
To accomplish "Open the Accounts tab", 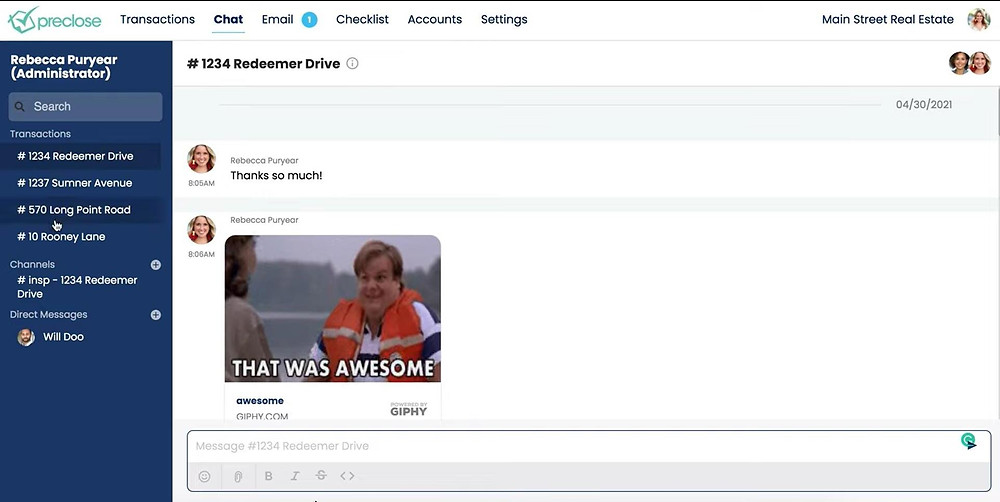I will (435, 19).
